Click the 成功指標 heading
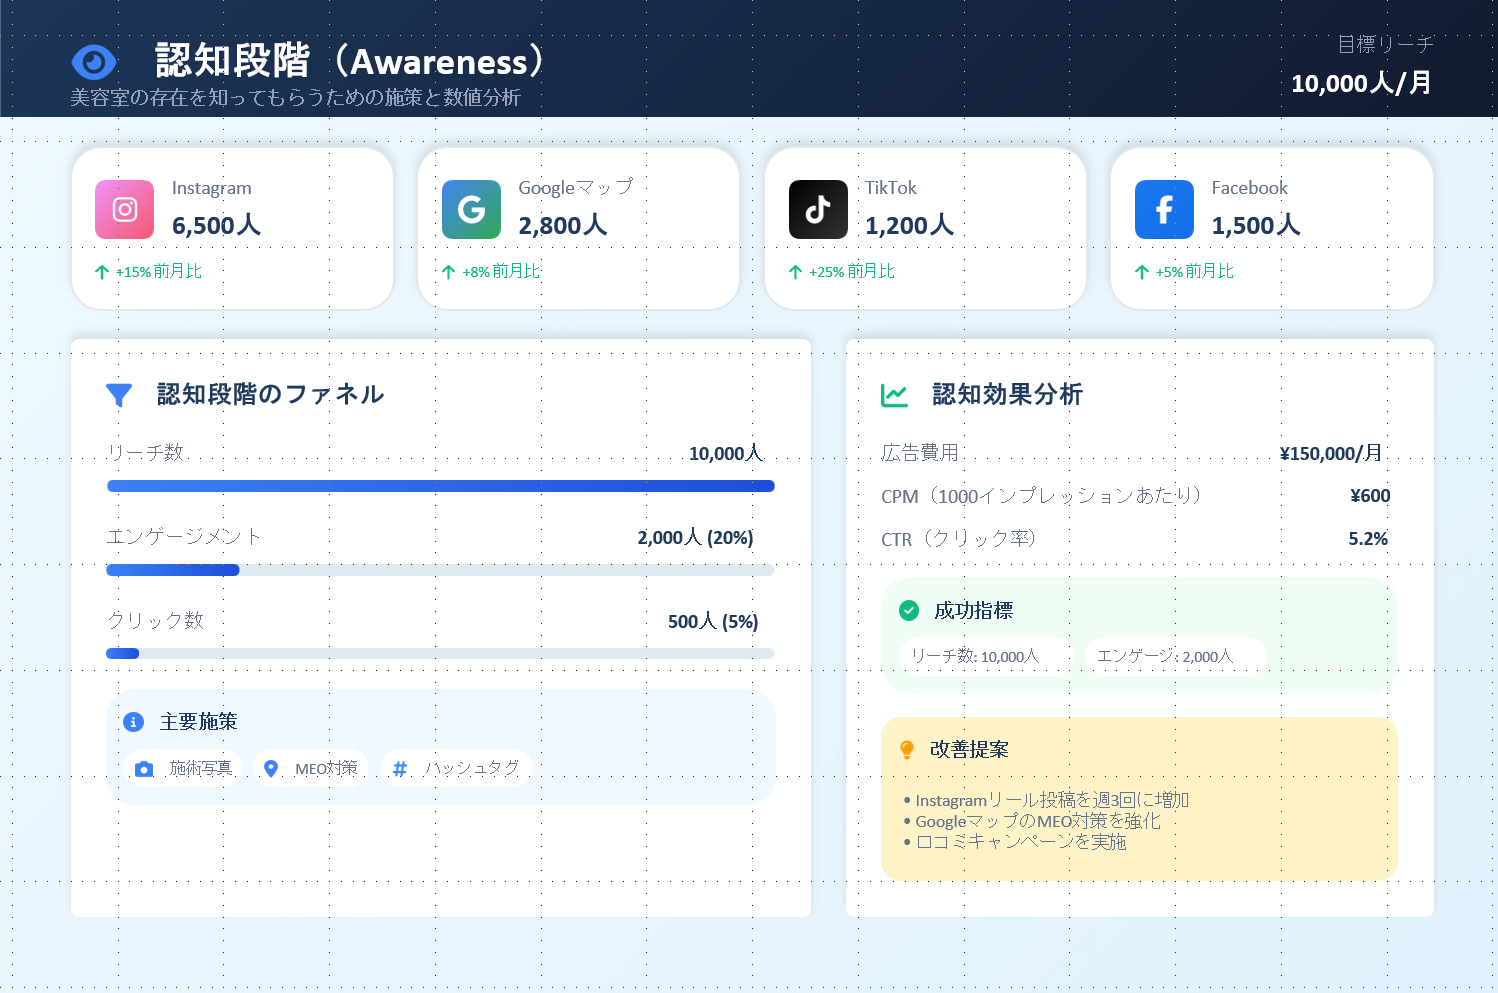The height and width of the screenshot is (993, 1498). tap(973, 610)
